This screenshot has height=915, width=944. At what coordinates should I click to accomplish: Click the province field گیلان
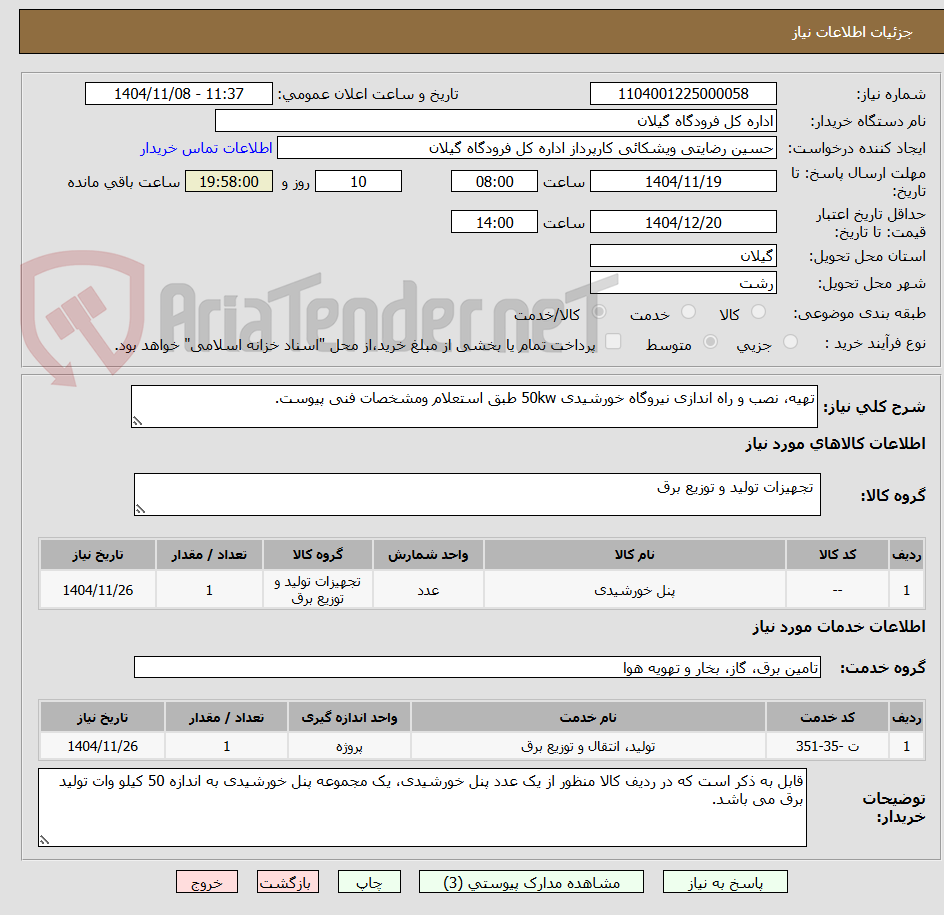click(x=683, y=256)
